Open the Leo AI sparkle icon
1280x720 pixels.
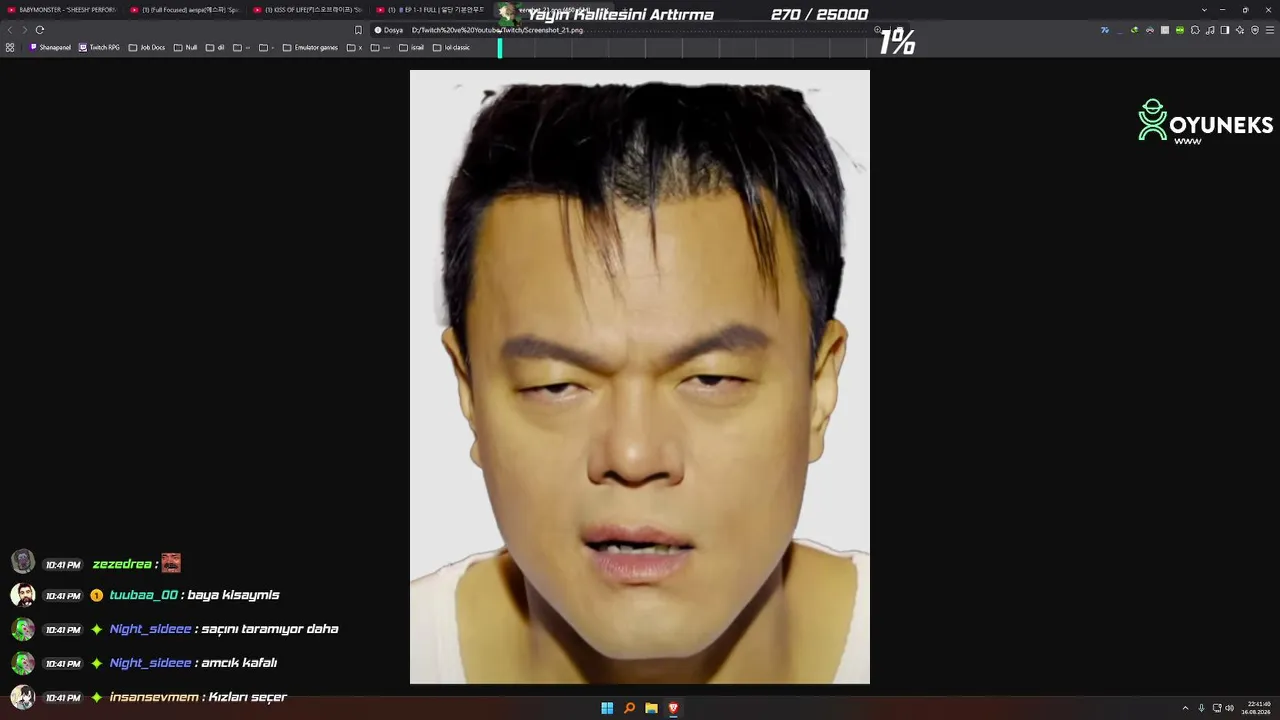(x=1240, y=30)
